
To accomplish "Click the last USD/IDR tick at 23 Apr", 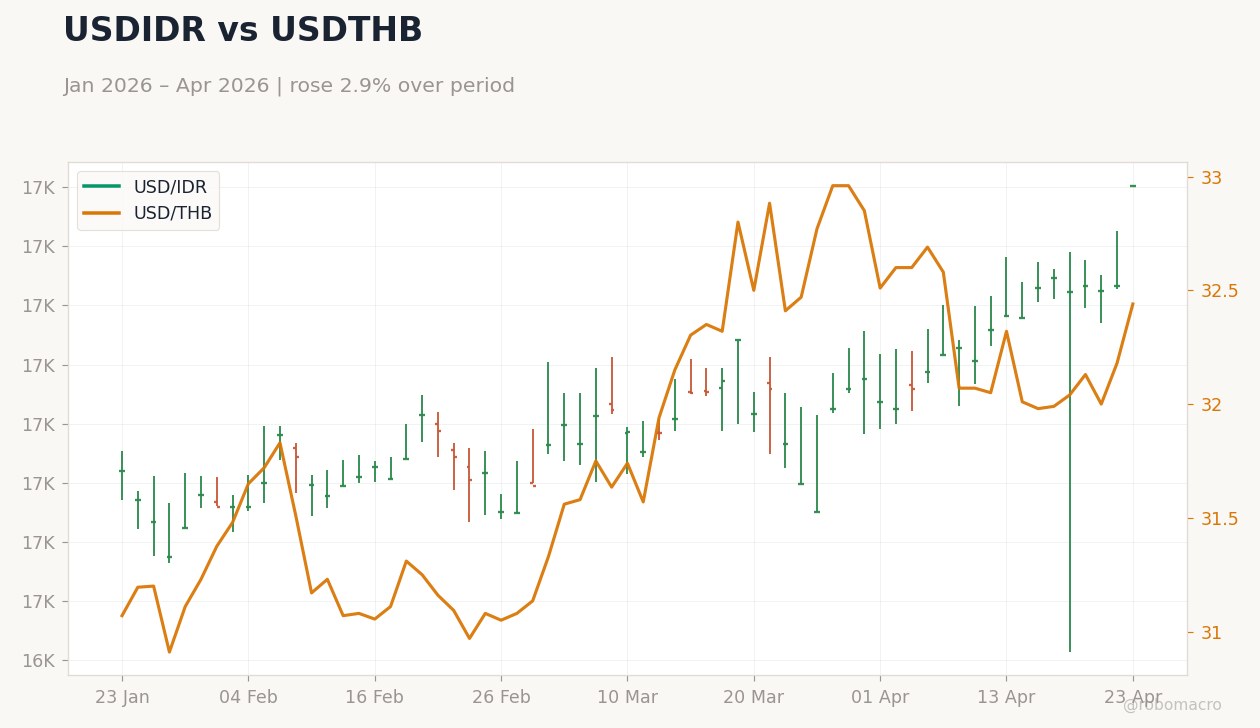I will [x=1133, y=186].
